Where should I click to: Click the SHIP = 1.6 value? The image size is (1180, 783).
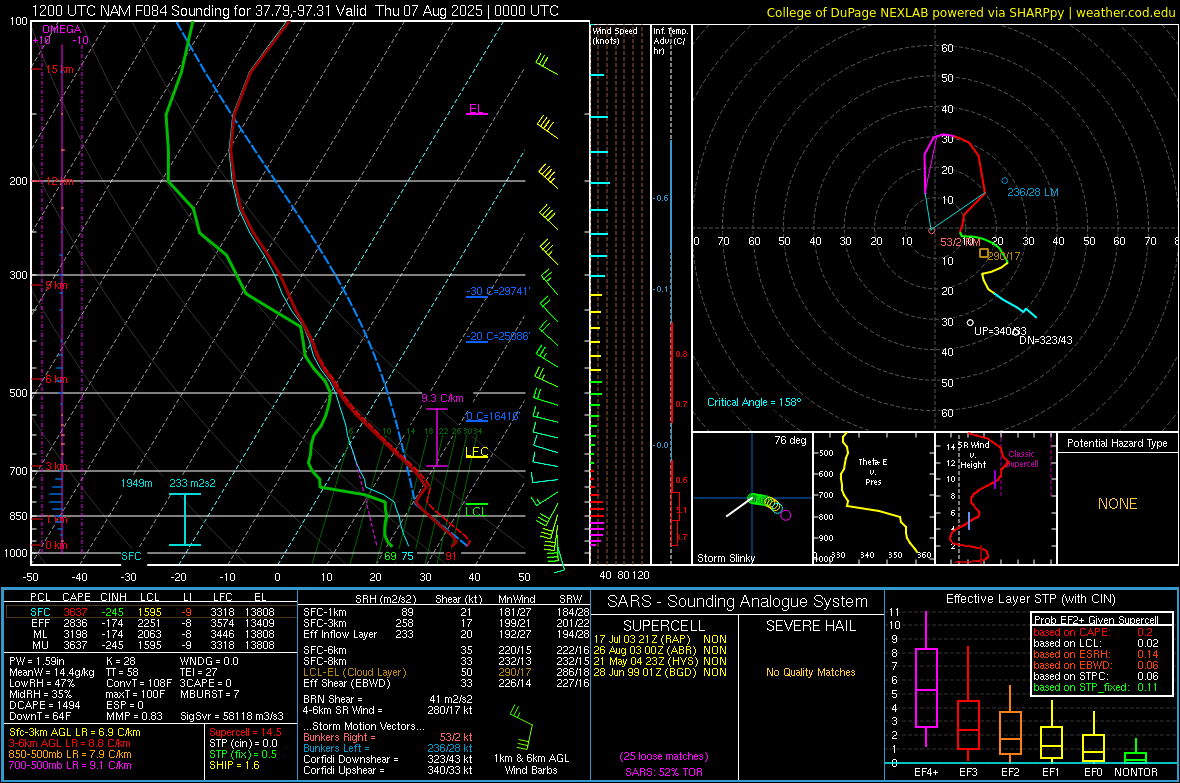(234, 765)
